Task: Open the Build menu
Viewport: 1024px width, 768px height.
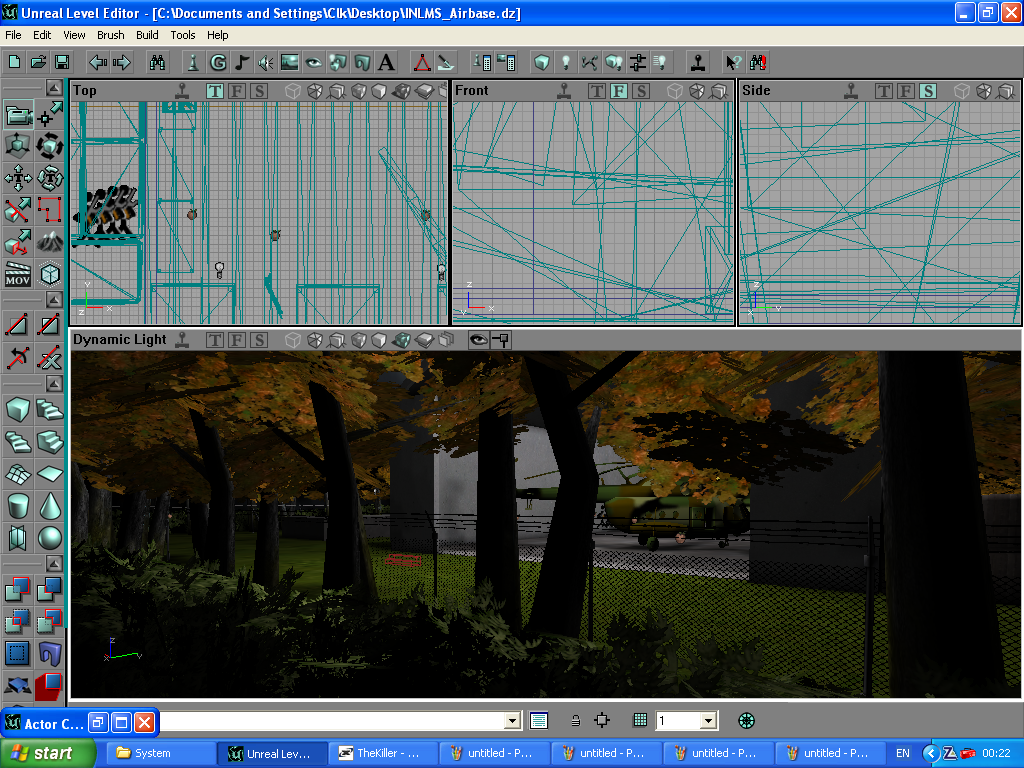Action: tap(147, 35)
